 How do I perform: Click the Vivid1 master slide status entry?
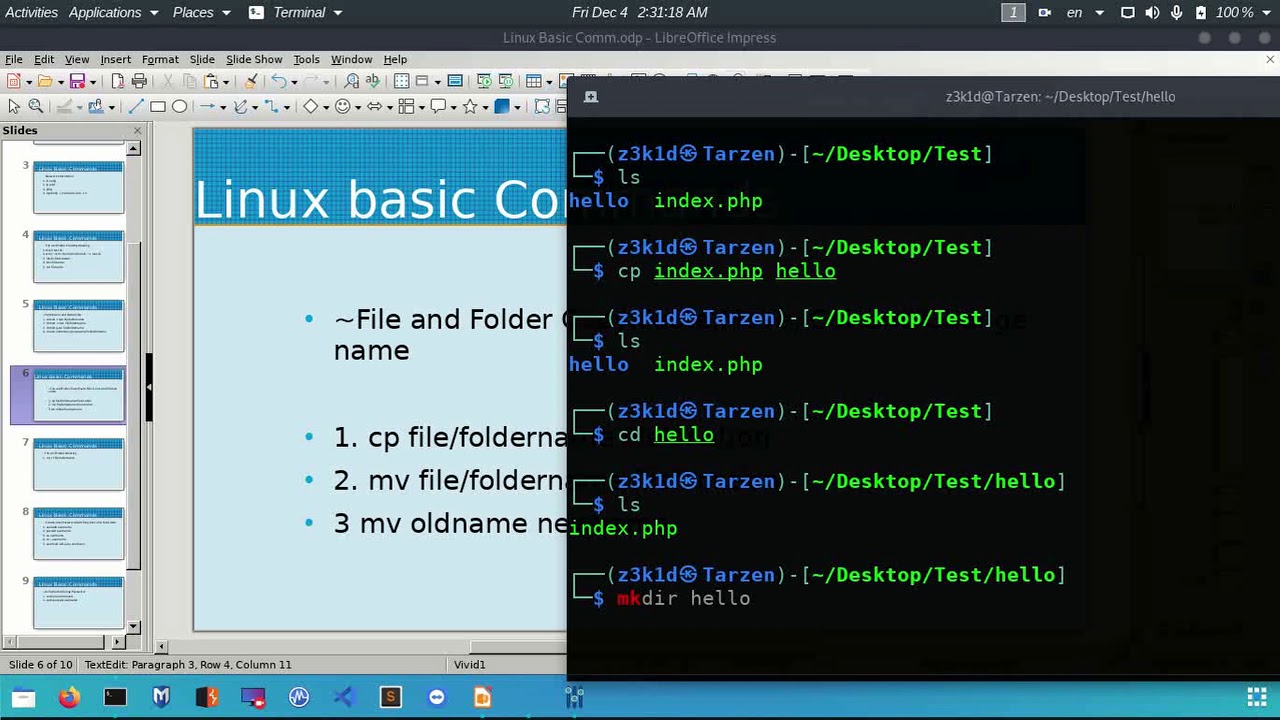(x=469, y=664)
